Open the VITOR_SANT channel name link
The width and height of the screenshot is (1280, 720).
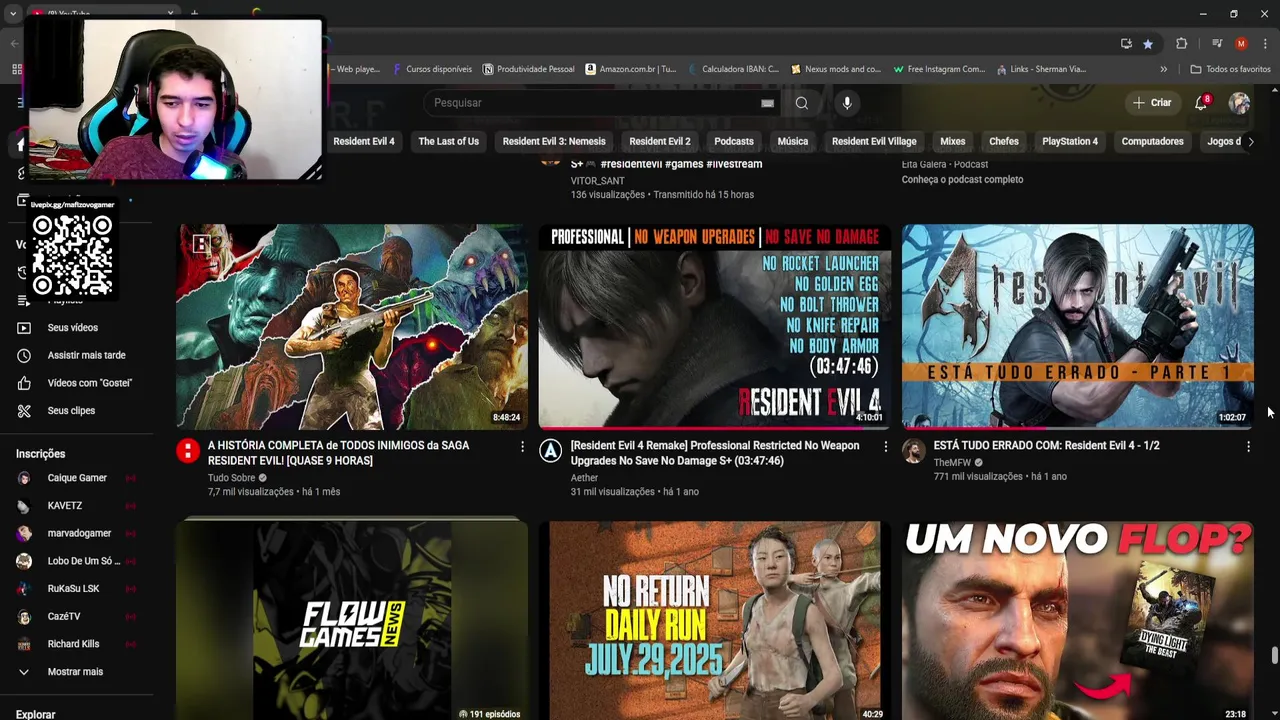click(597, 181)
